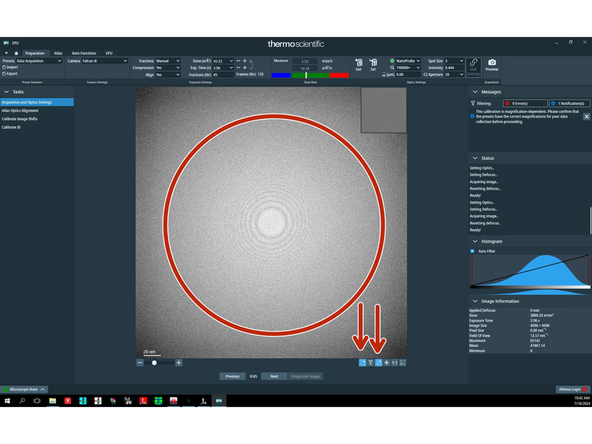Toggle the Notifications filter in Messages
Screen dimensions: 592x444
click(569, 103)
